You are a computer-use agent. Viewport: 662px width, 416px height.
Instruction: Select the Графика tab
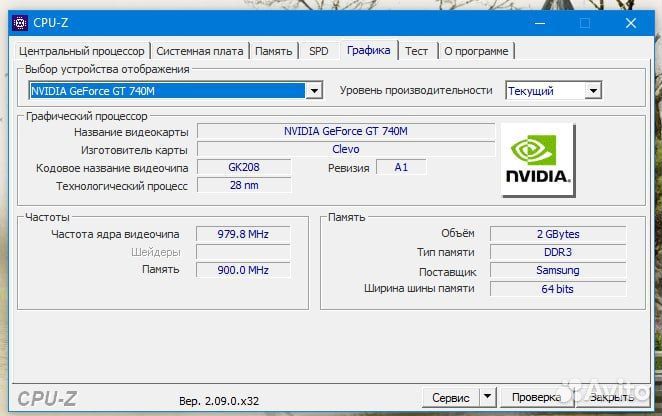click(369, 50)
